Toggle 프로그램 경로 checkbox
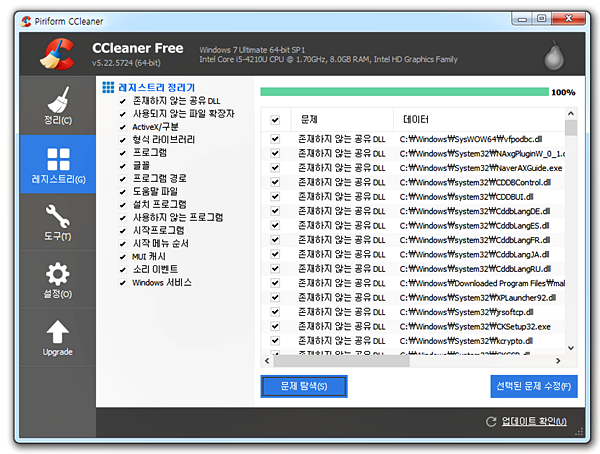This screenshot has width=600, height=454. pos(122,179)
